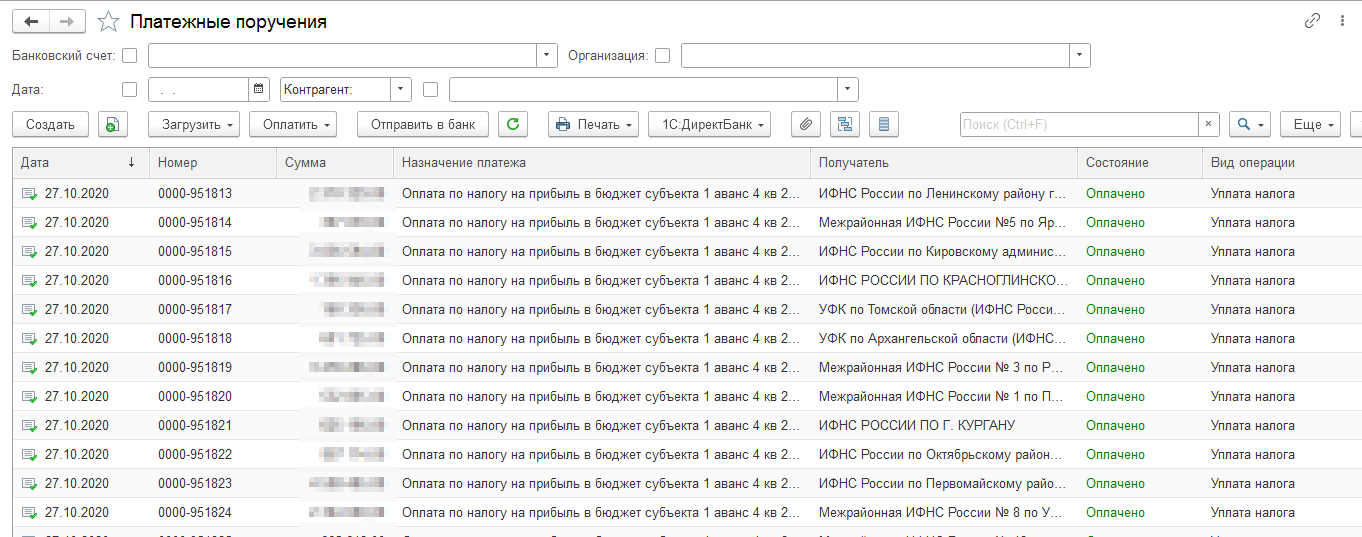
Task: Check the Дата filter checkbox
Action: (x=129, y=89)
